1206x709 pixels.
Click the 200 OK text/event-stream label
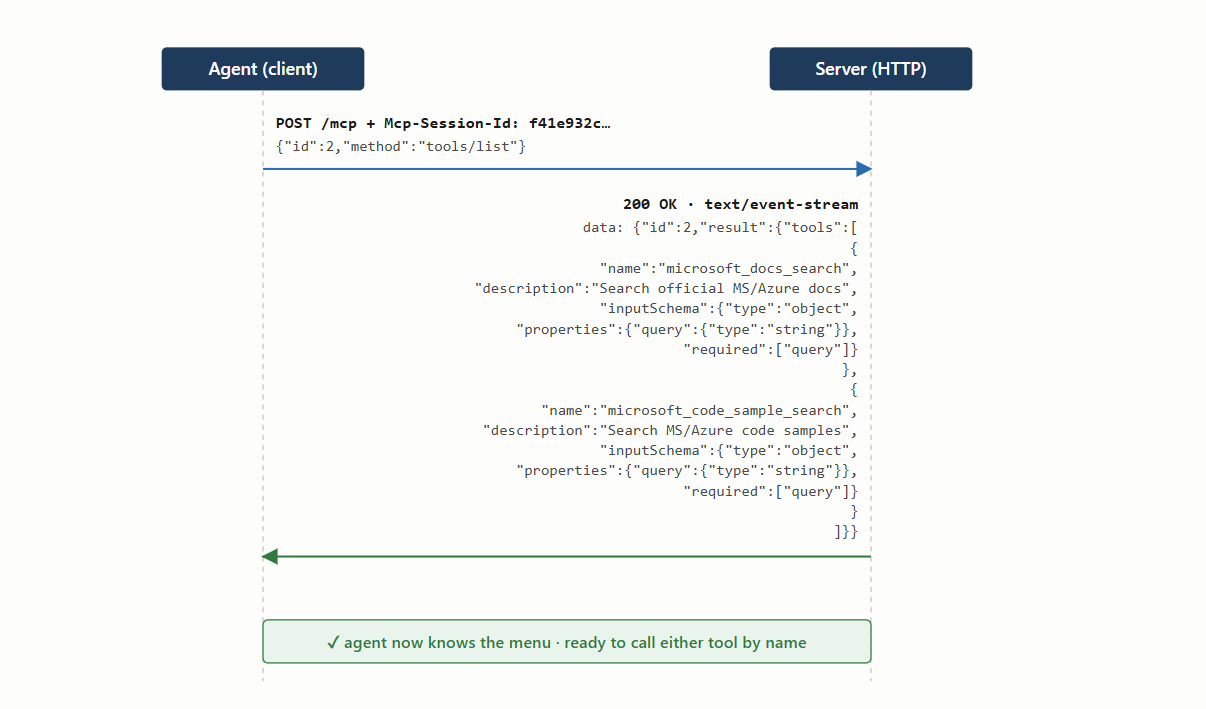click(x=740, y=204)
